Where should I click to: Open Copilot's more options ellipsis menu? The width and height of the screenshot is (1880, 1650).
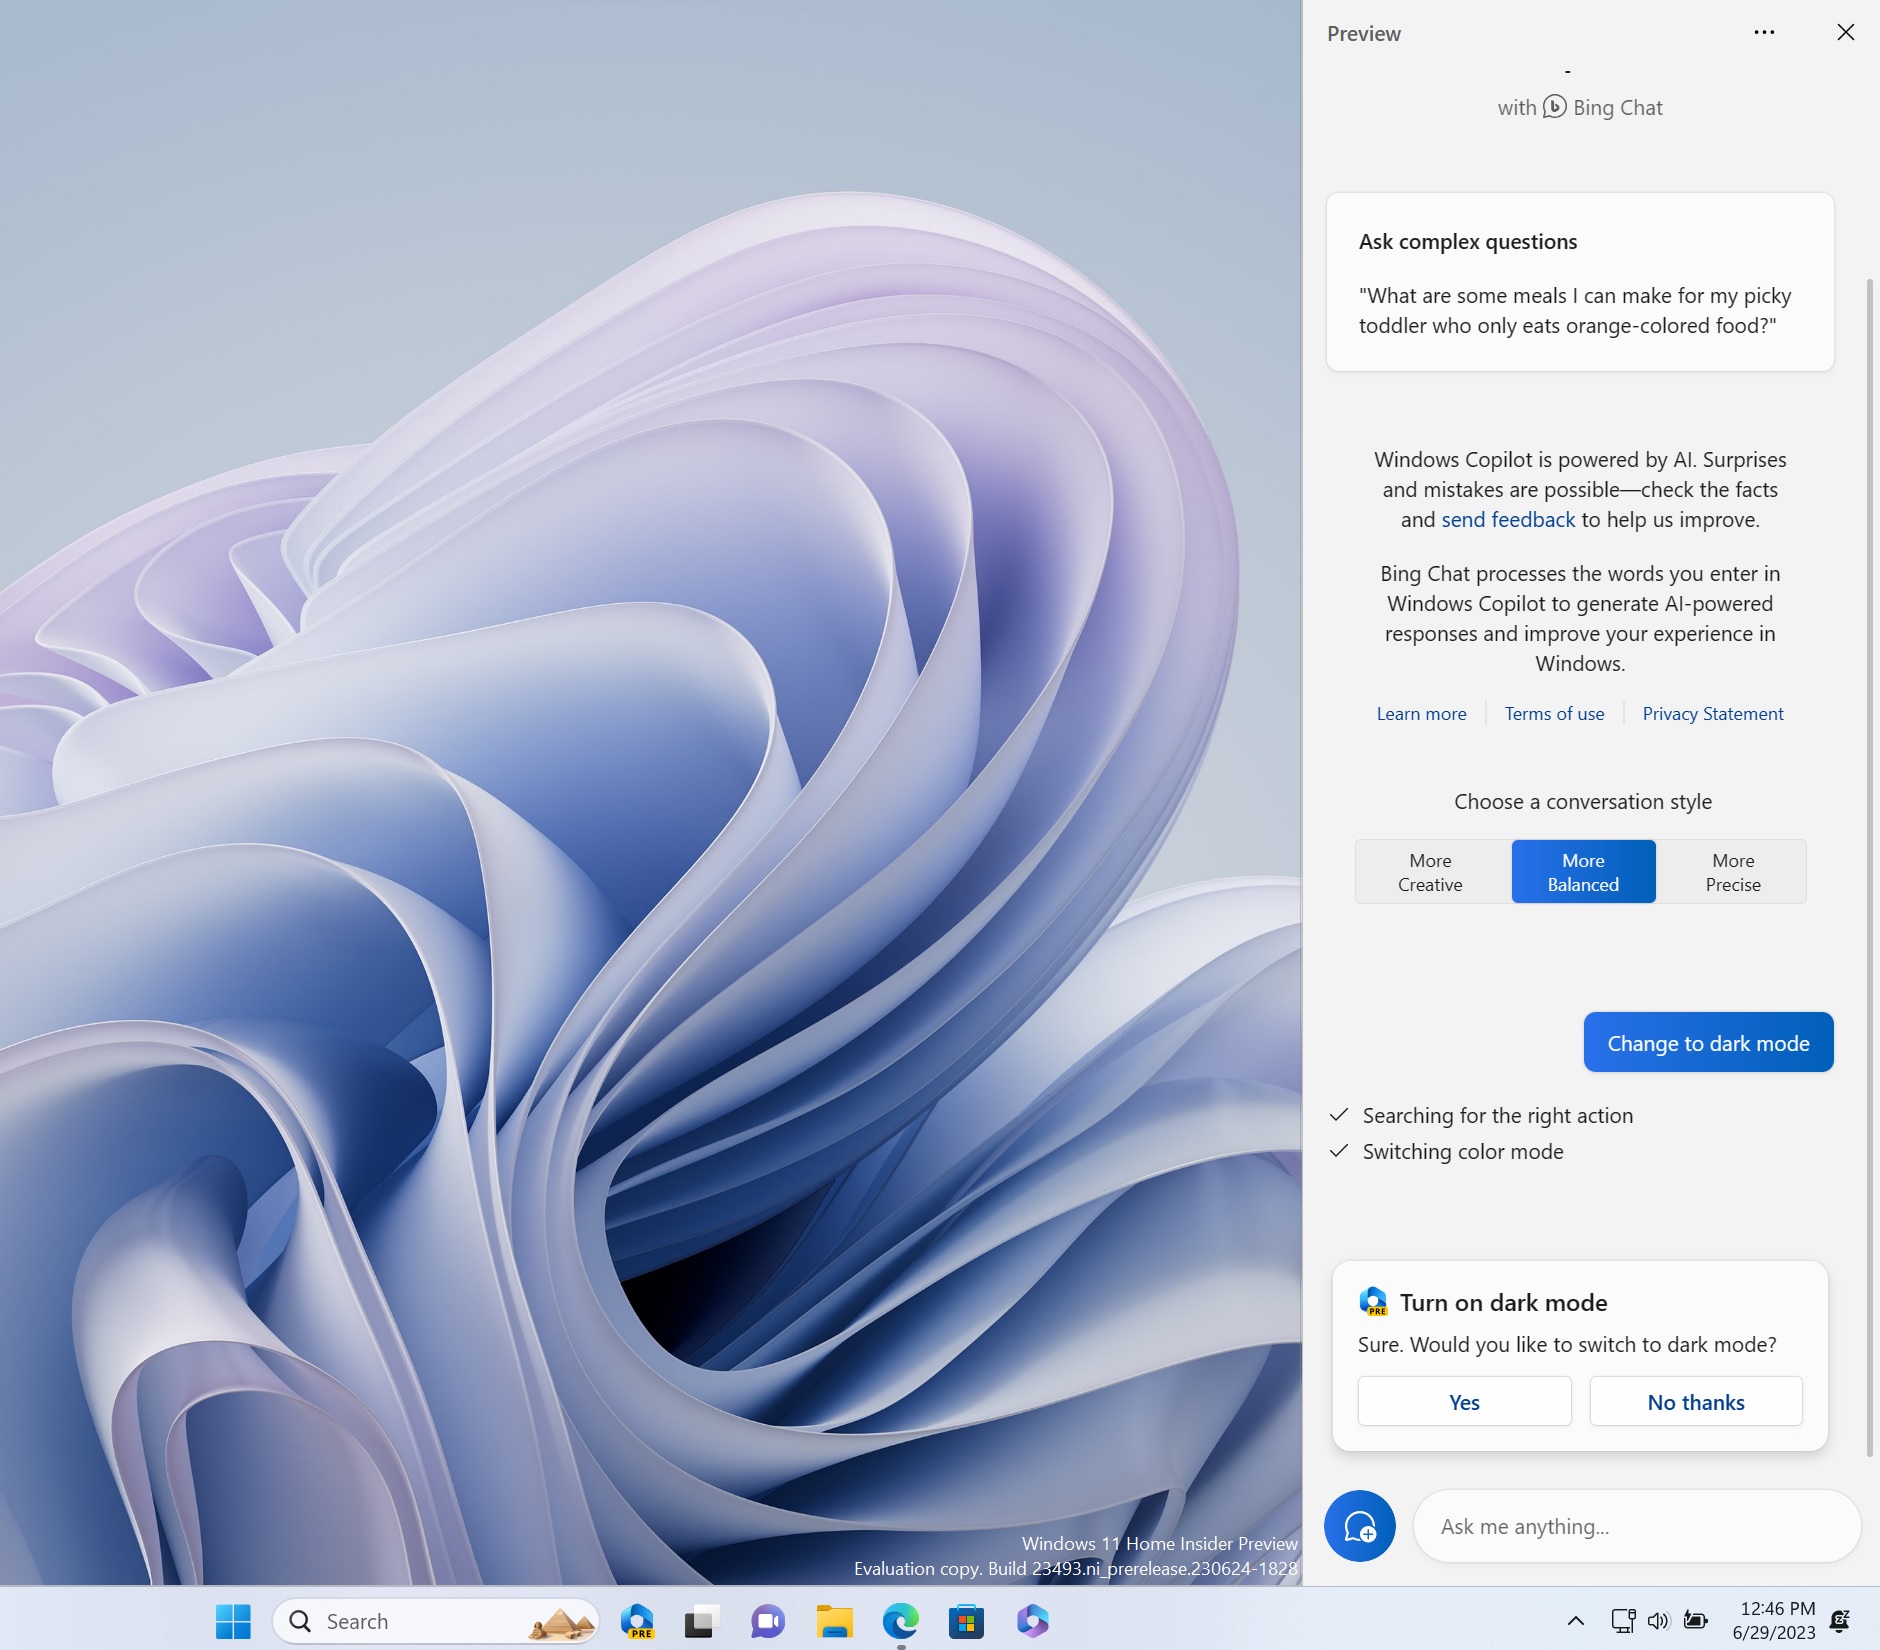pos(1763,32)
